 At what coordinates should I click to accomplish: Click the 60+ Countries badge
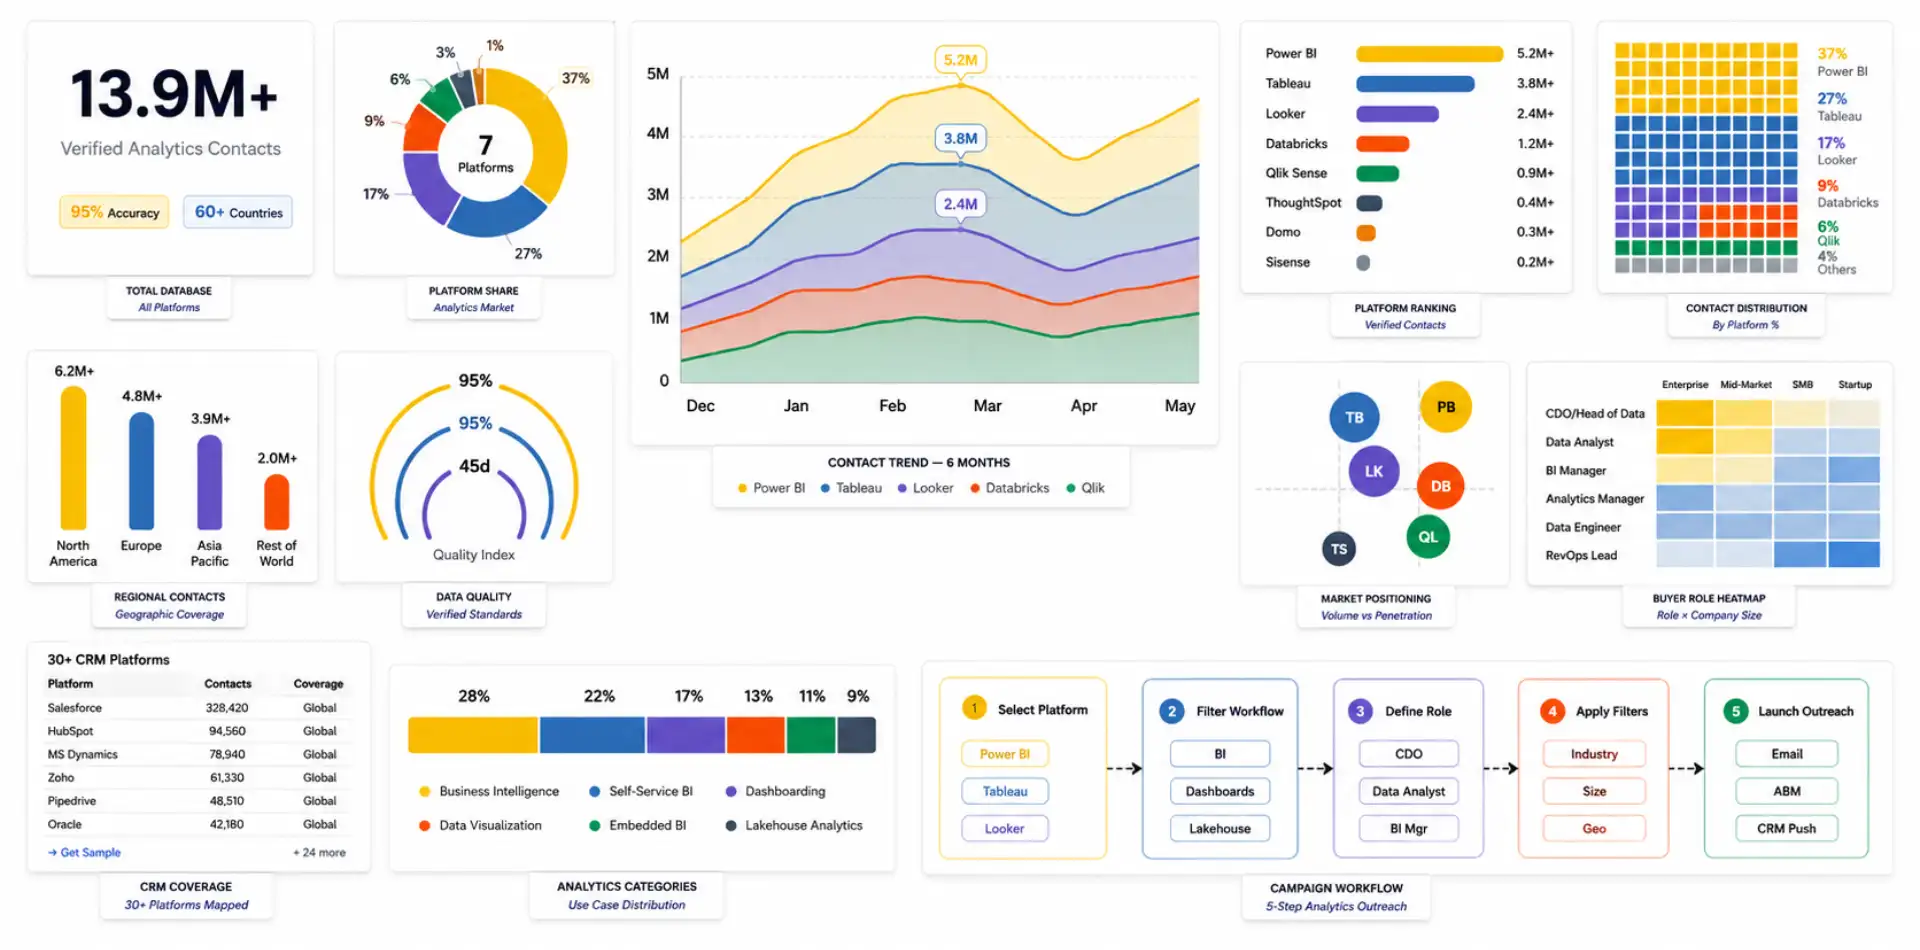pyautogui.click(x=238, y=212)
